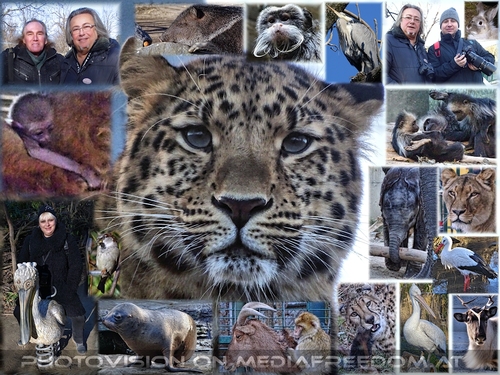
Task: Open the small rabbit photo in the corner
Action: [481, 21]
